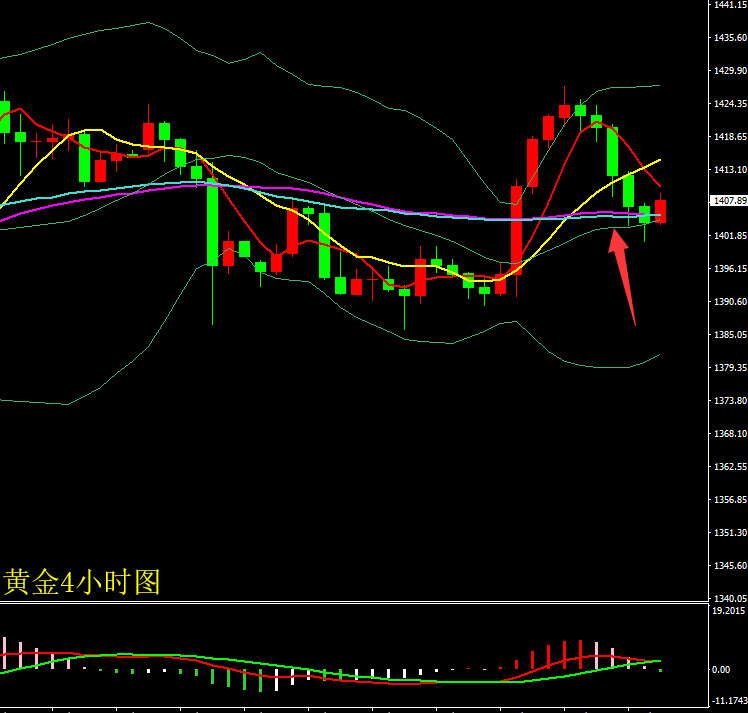This screenshot has width=748, height=713.
Task: Choose the 1362.55 price scale label
Action: click(730, 467)
